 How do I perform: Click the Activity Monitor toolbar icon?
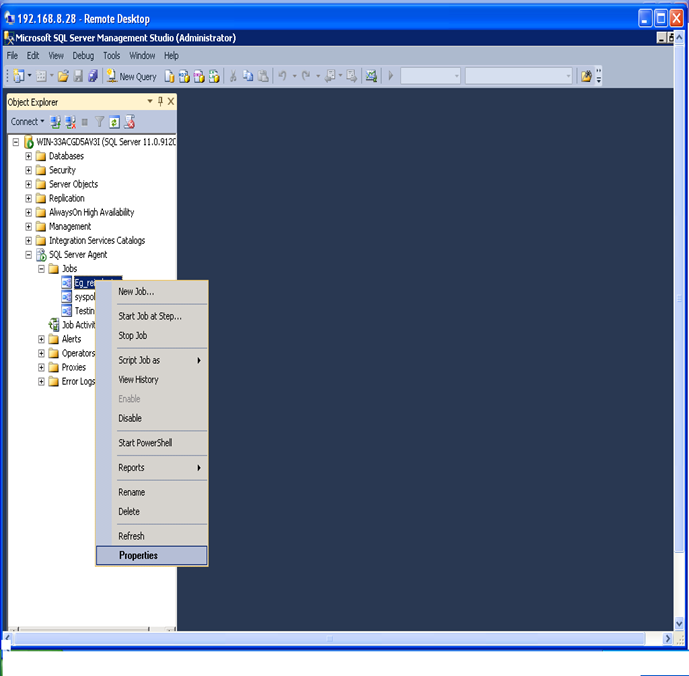point(371,76)
